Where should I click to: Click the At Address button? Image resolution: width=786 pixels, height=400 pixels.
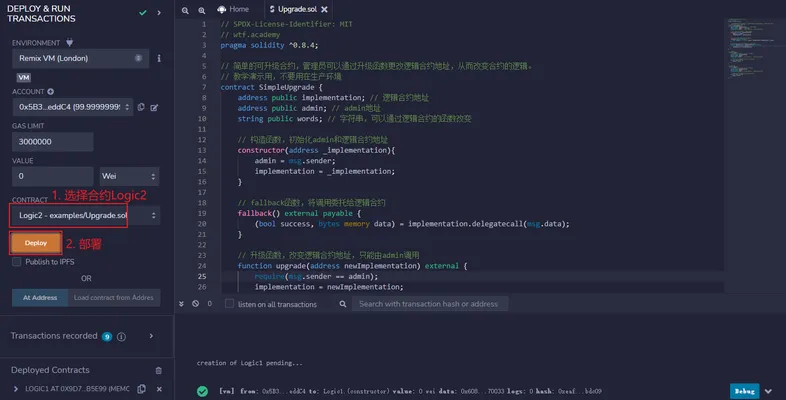(x=40, y=298)
